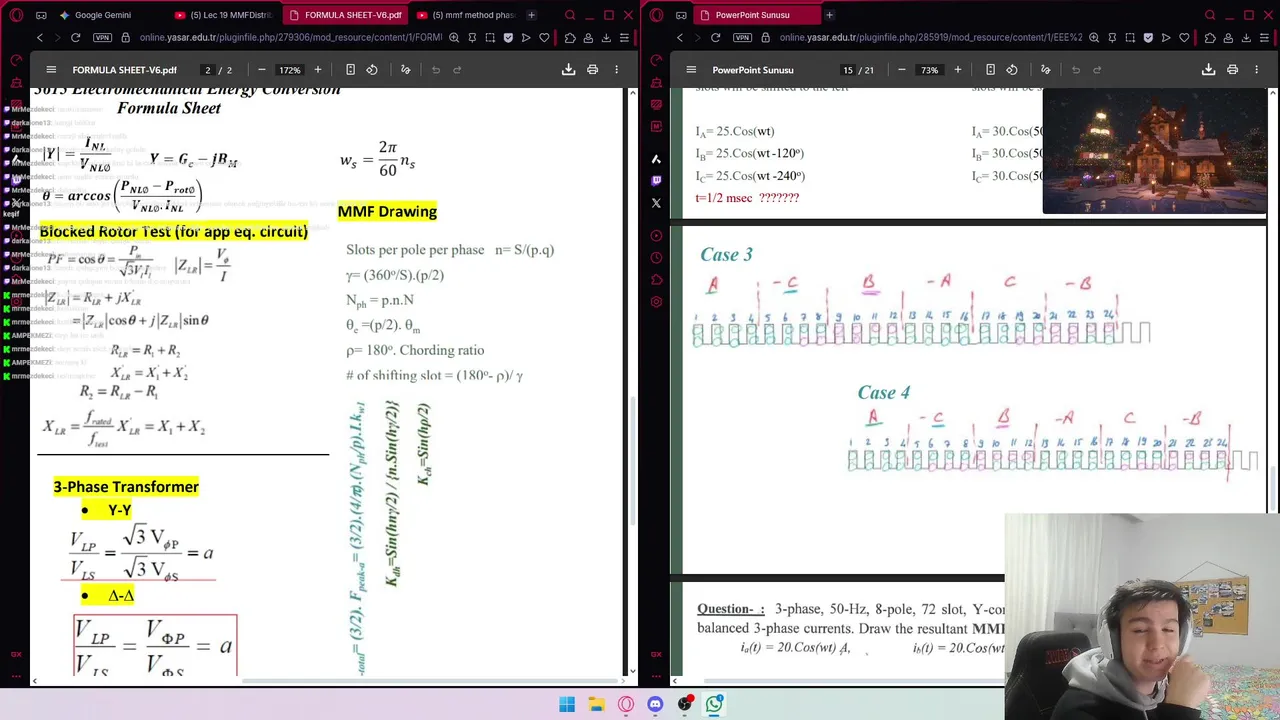Go back in the left browser window

pyautogui.click(x=40, y=38)
